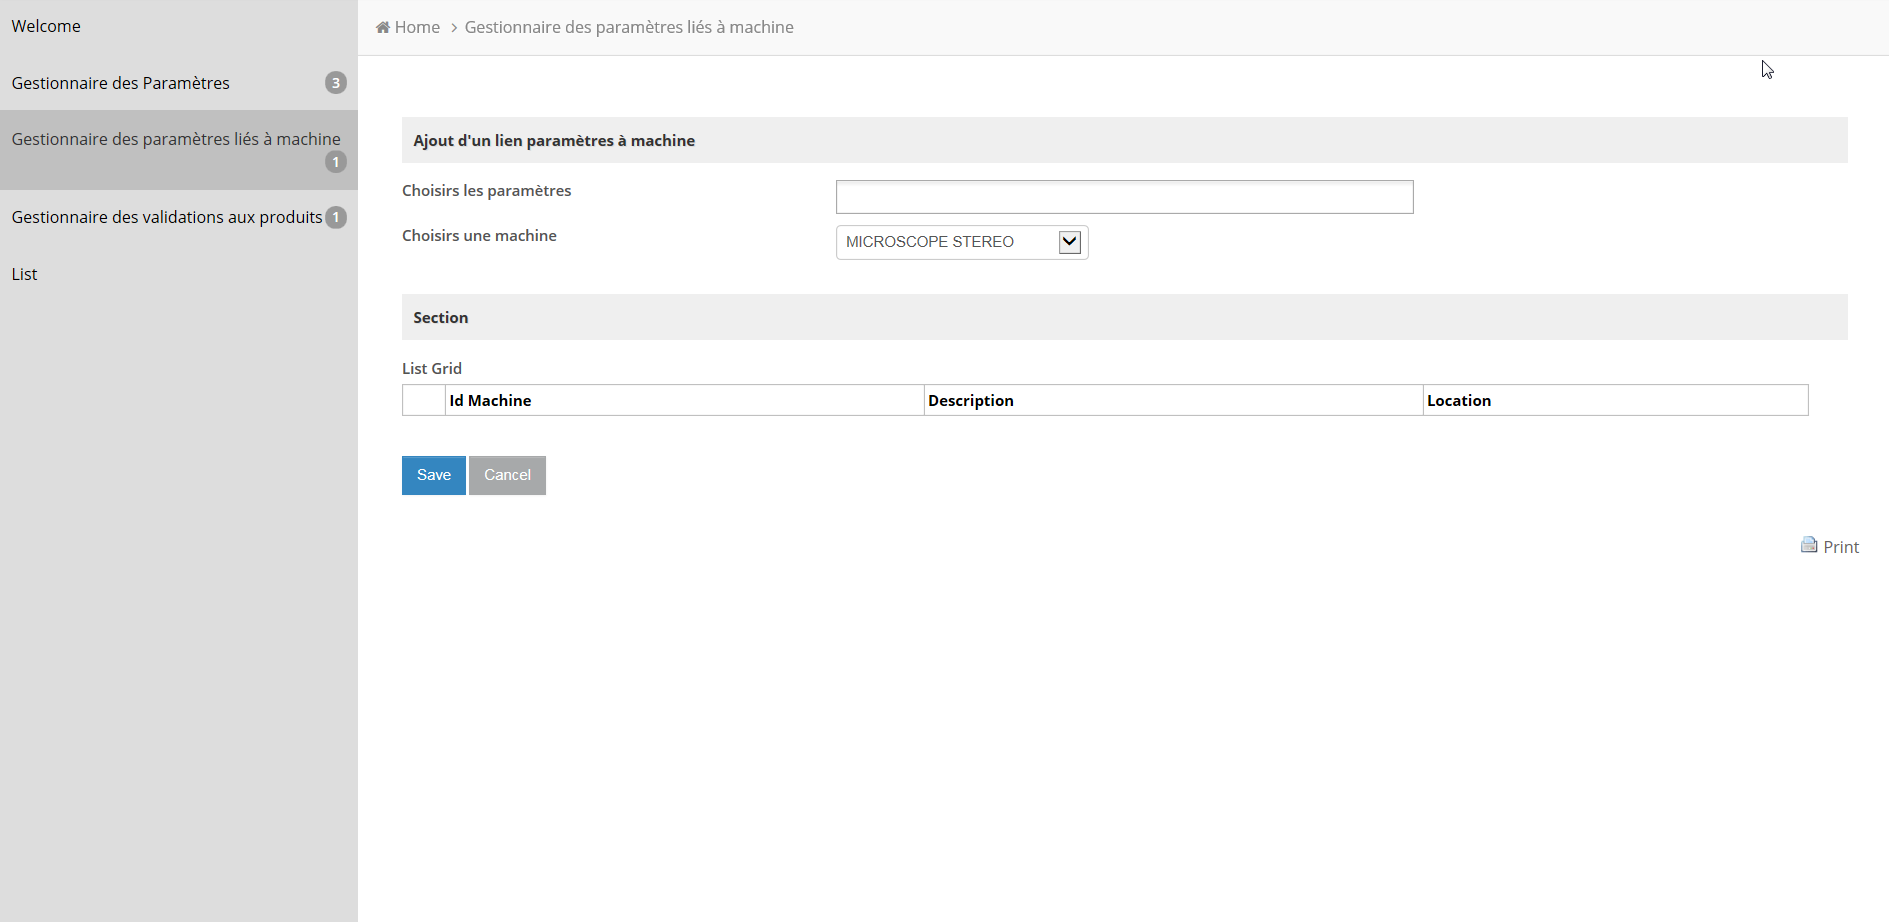
Task: Click the 'Choisirs une machine' label
Action: click(x=479, y=236)
